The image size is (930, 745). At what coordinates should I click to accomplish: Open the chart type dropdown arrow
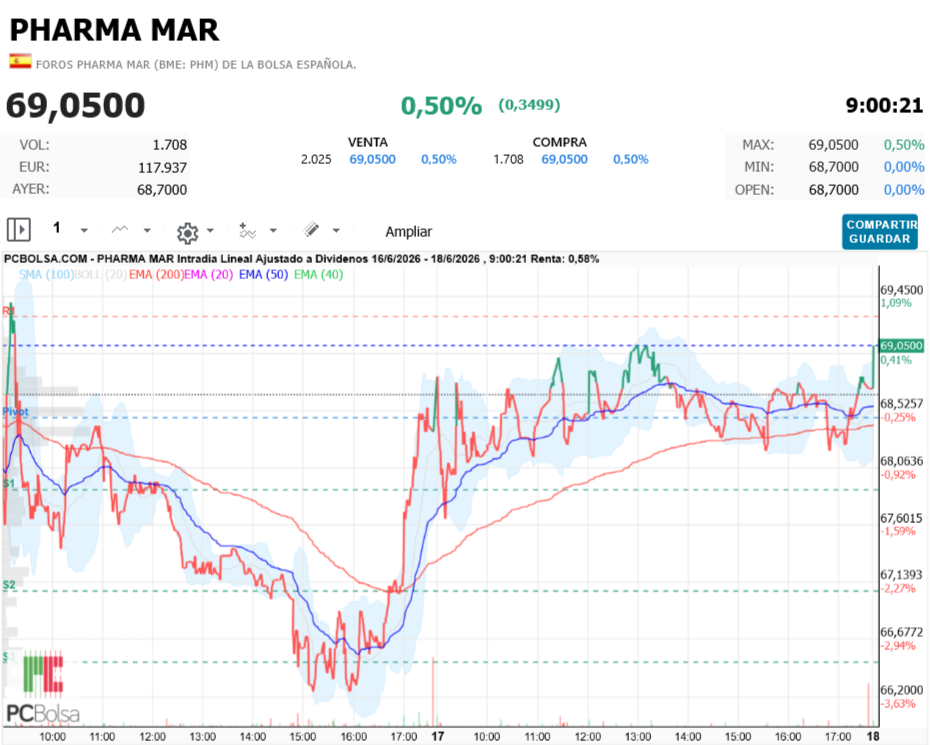pyautogui.click(x=147, y=230)
